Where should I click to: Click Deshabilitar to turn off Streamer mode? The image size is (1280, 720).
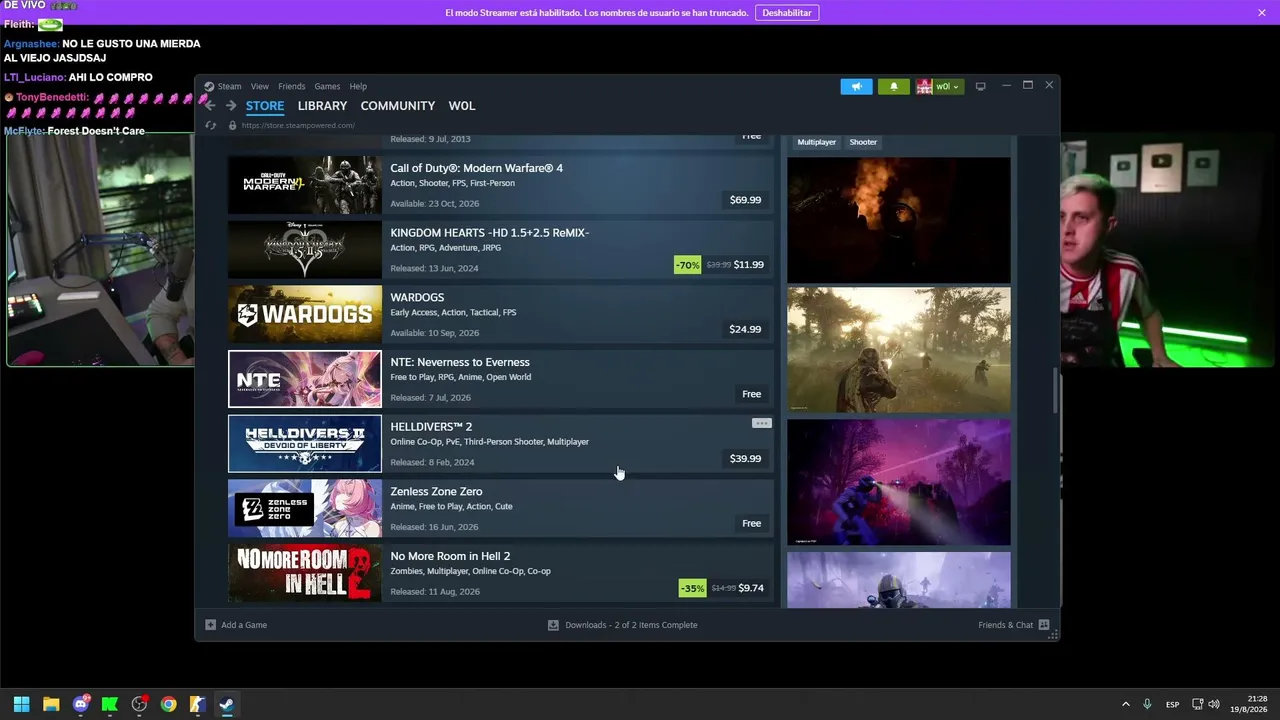(x=787, y=13)
